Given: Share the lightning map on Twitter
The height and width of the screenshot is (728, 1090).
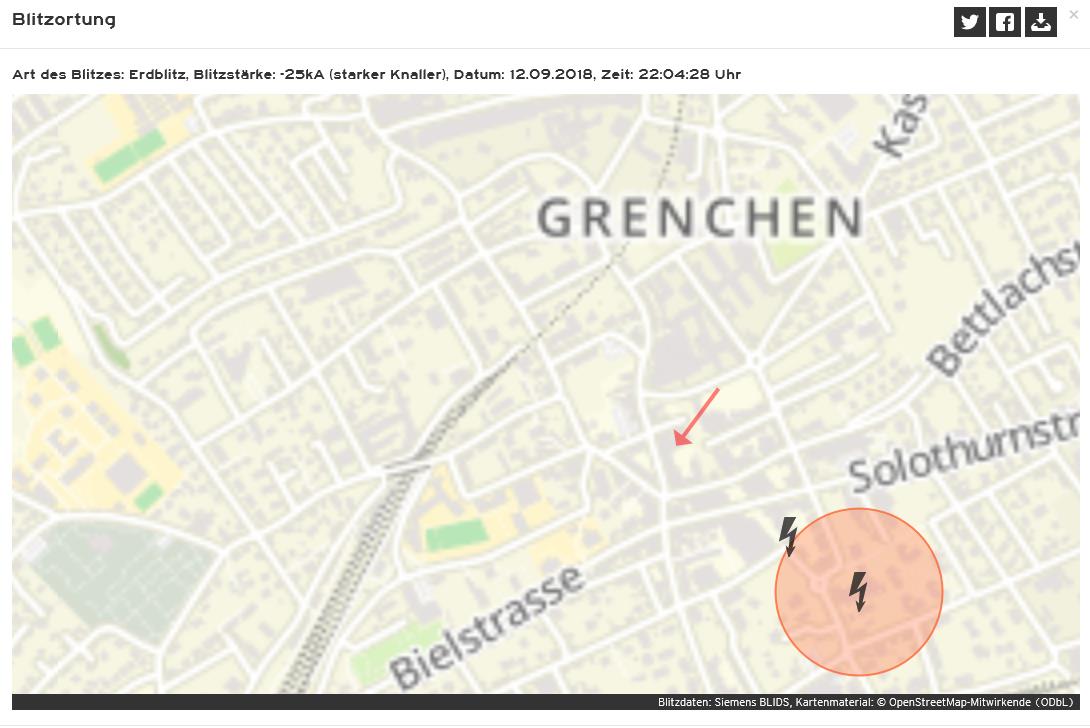Looking at the screenshot, I should pyautogui.click(x=969, y=22).
